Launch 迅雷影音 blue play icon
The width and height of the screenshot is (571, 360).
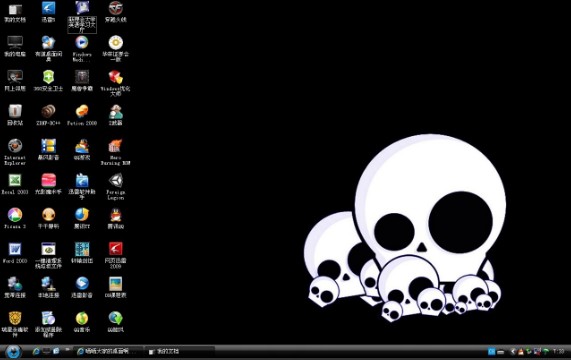[82, 287]
